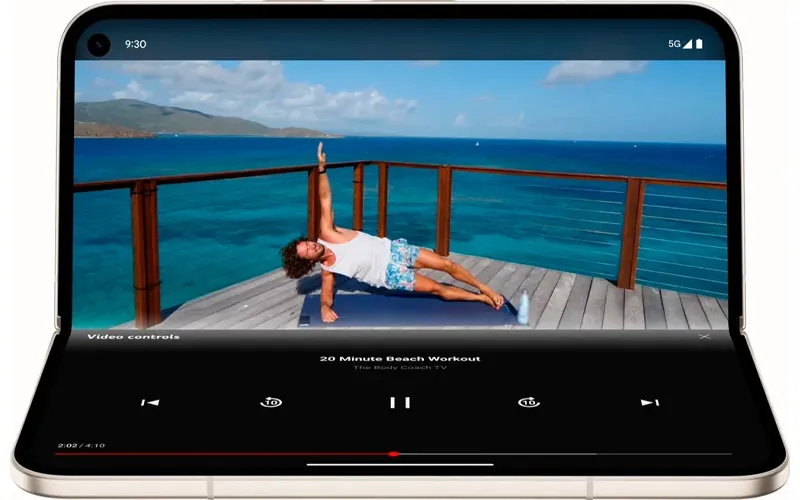Fast-forward the video 10 seconds

coord(529,402)
